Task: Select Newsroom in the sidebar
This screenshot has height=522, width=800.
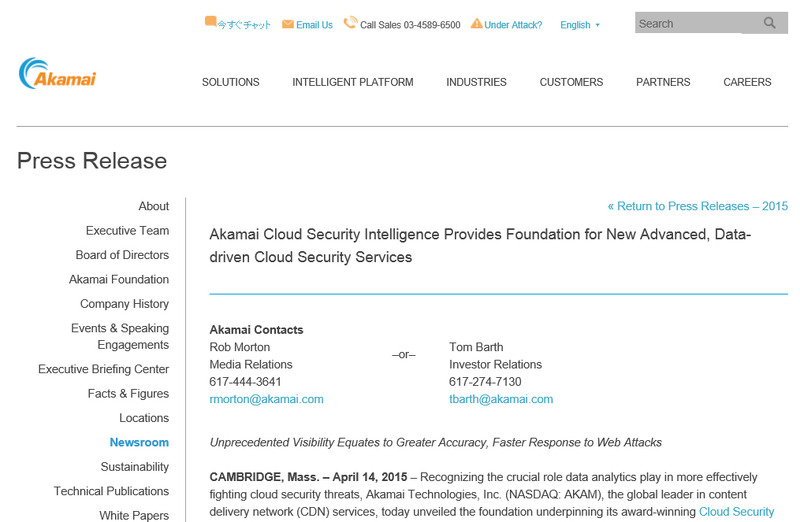Action: tap(139, 443)
